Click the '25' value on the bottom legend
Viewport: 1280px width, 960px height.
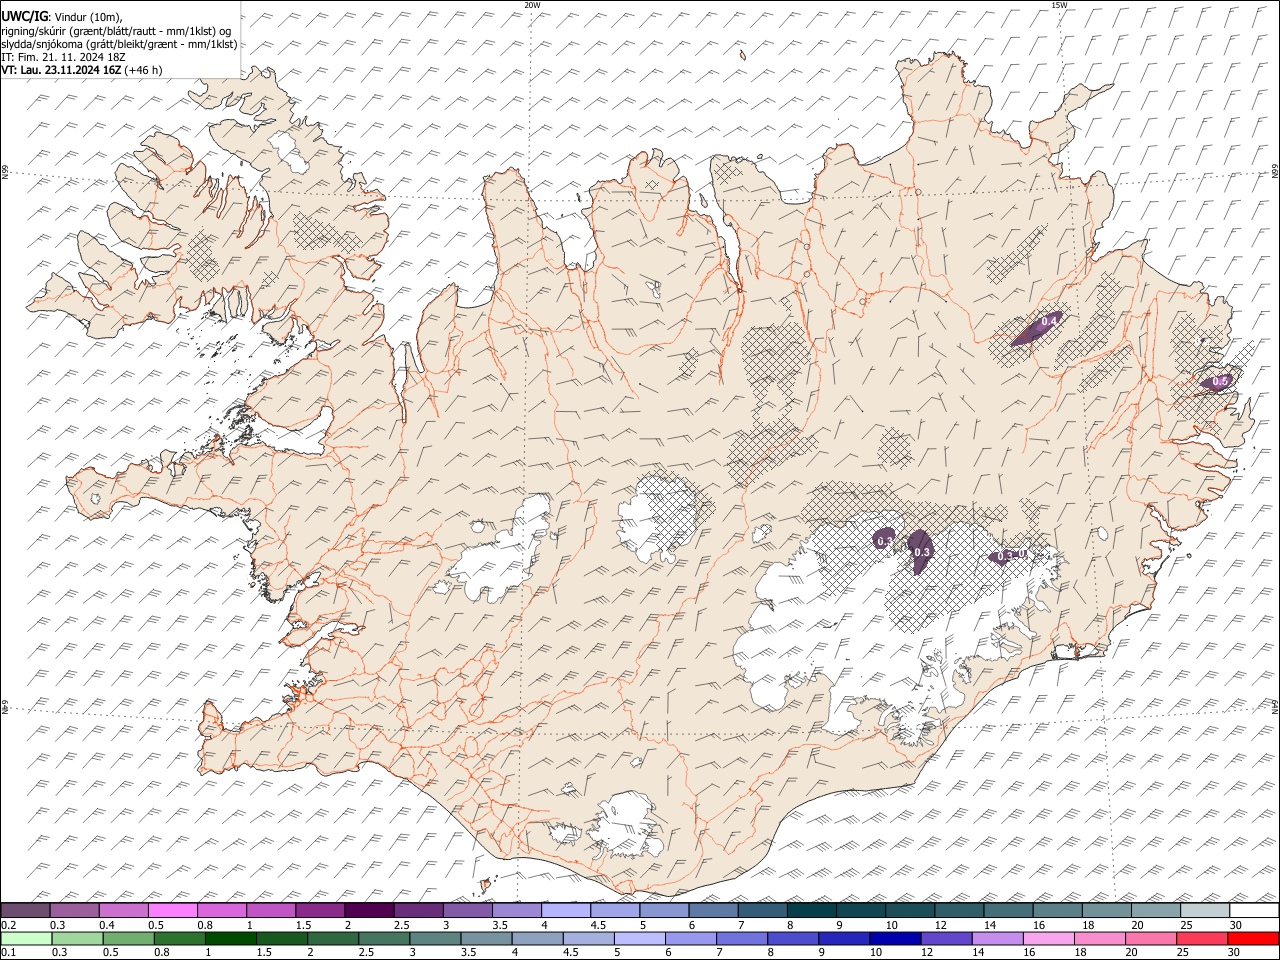point(1183,952)
